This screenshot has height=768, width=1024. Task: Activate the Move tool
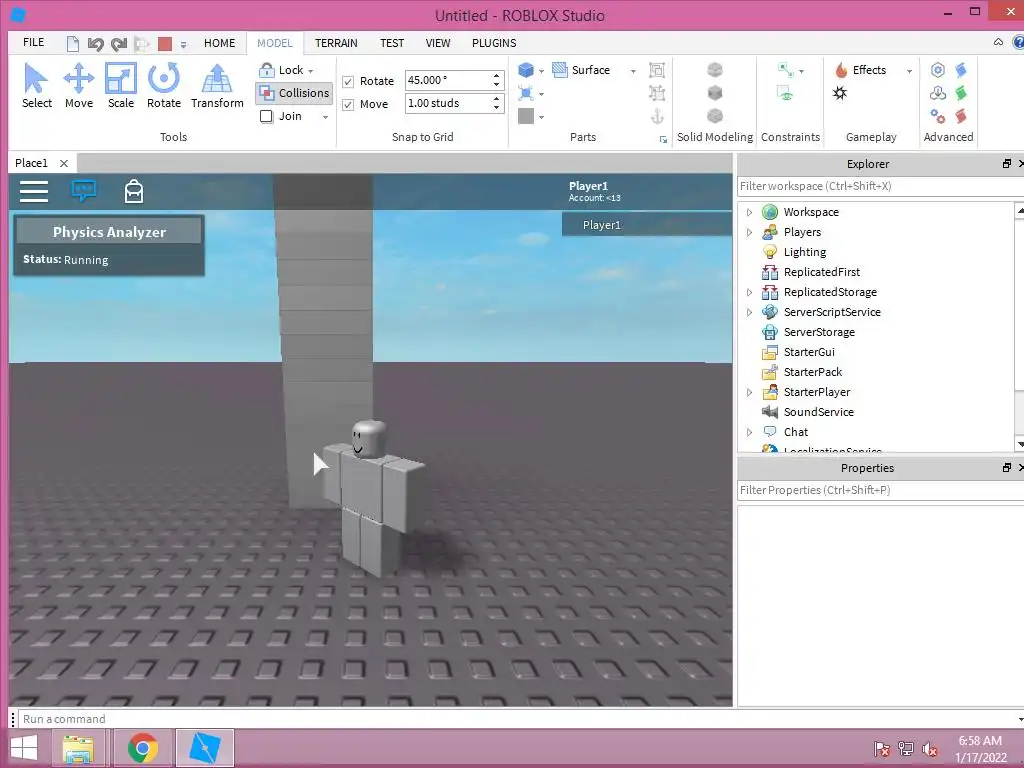coord(79,86)
